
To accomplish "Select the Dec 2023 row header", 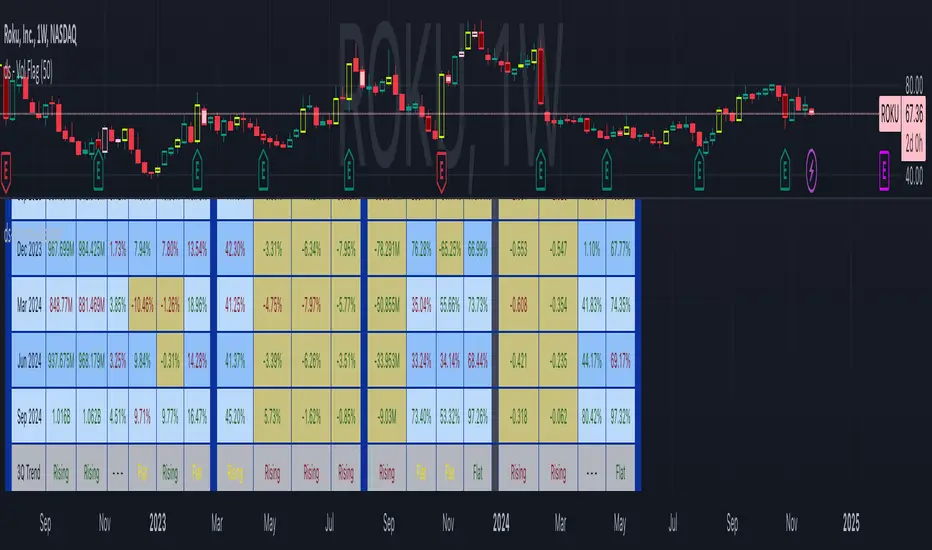I will (x=29, y=249).
